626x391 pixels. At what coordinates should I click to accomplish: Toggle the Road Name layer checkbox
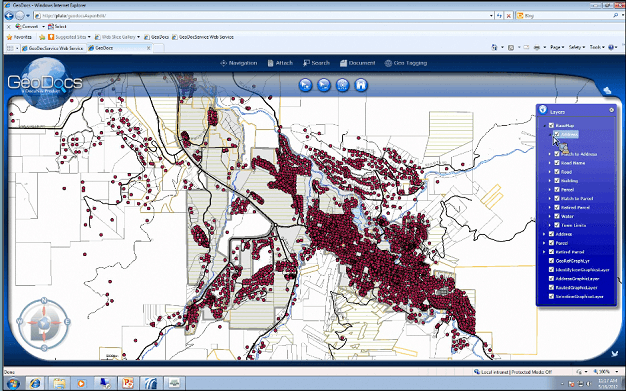tap(557, 163)
